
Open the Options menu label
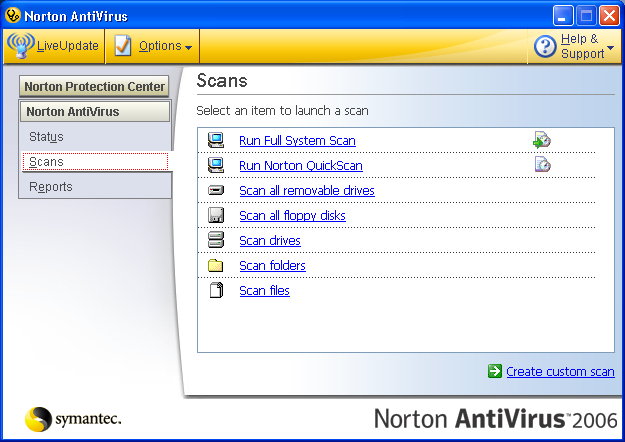click(160, 46)
